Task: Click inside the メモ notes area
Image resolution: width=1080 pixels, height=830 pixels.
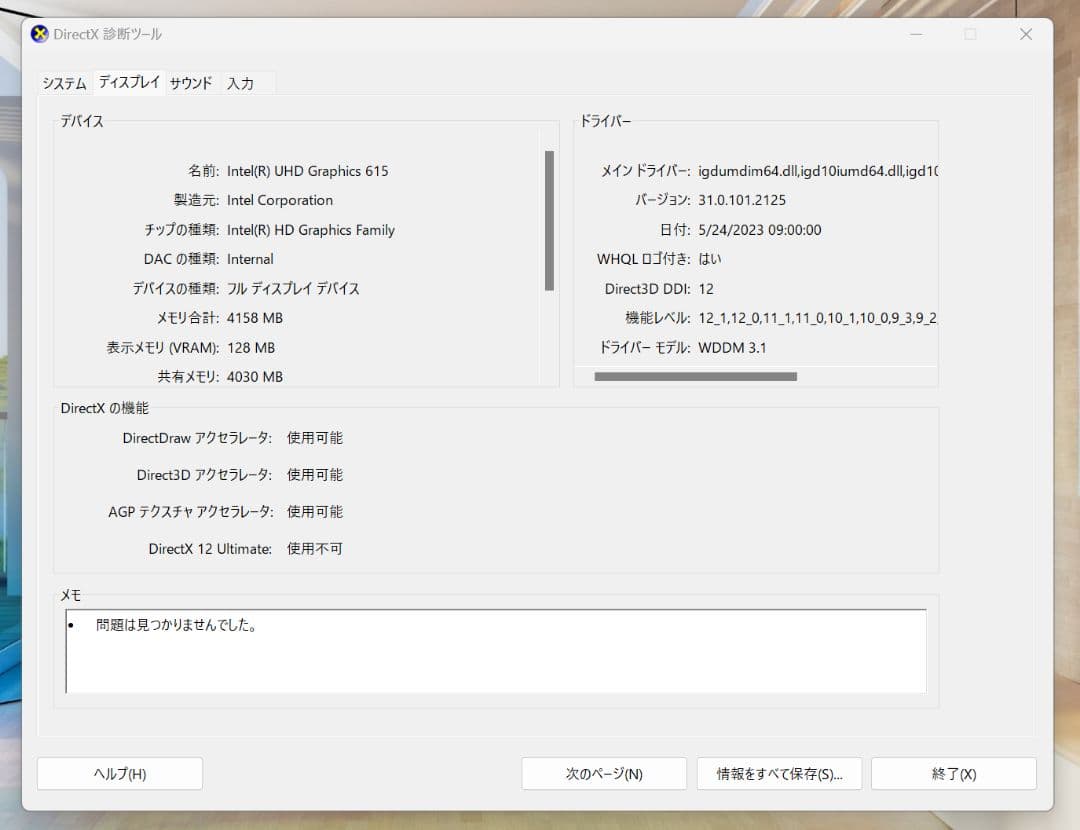Action: tap(496, 650)
